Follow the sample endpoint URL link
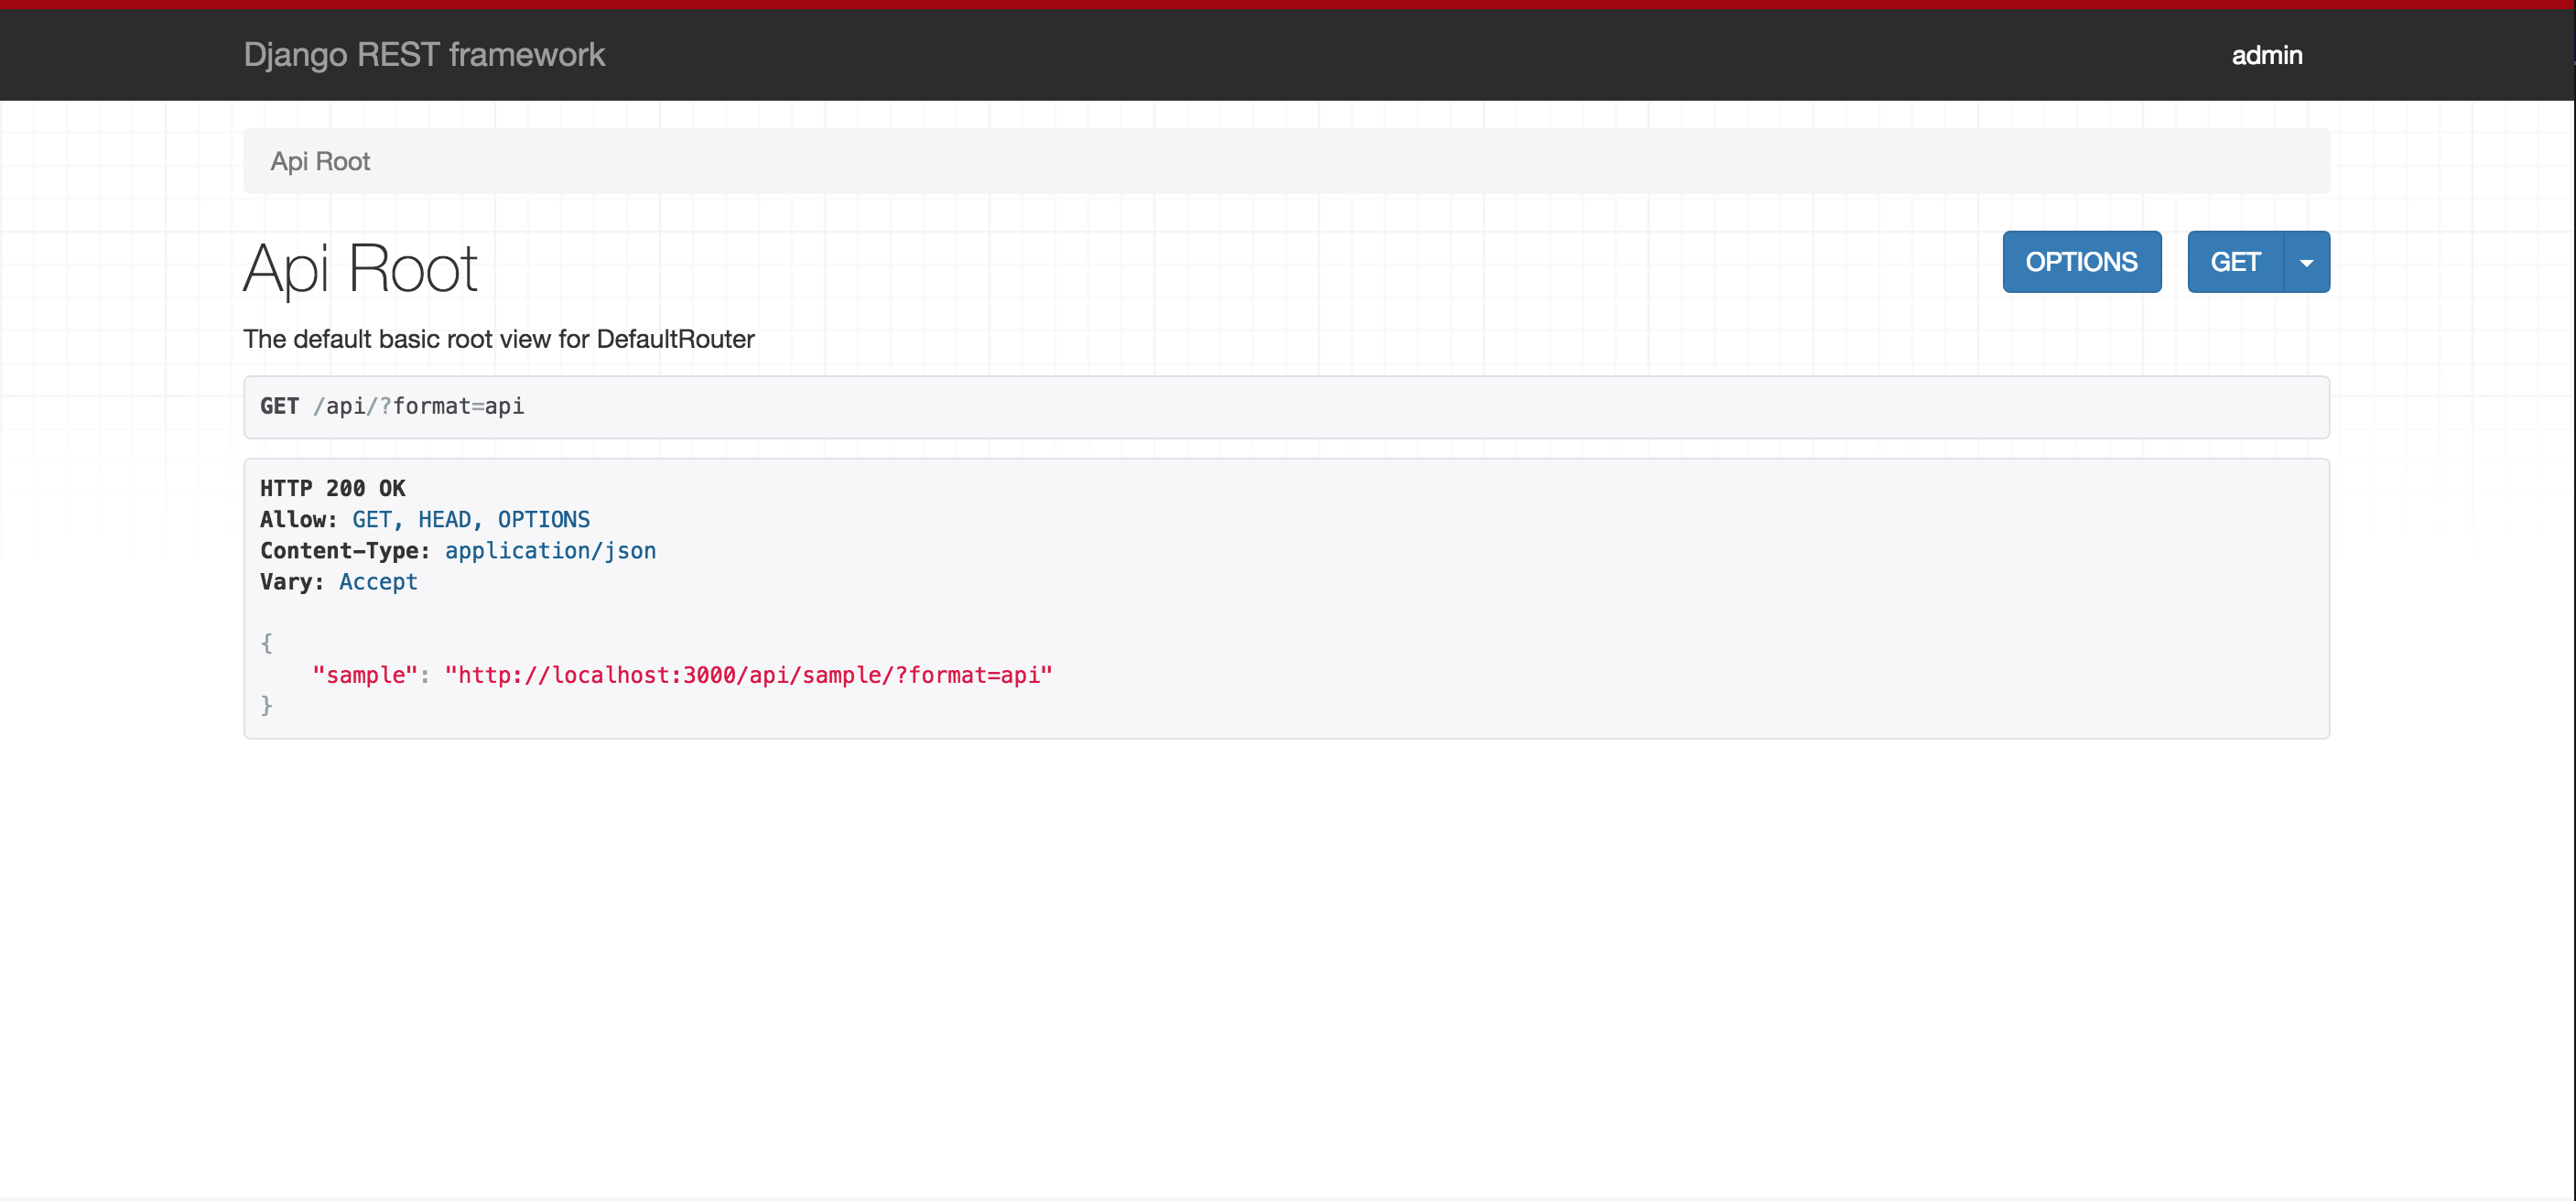 [748, 675]
